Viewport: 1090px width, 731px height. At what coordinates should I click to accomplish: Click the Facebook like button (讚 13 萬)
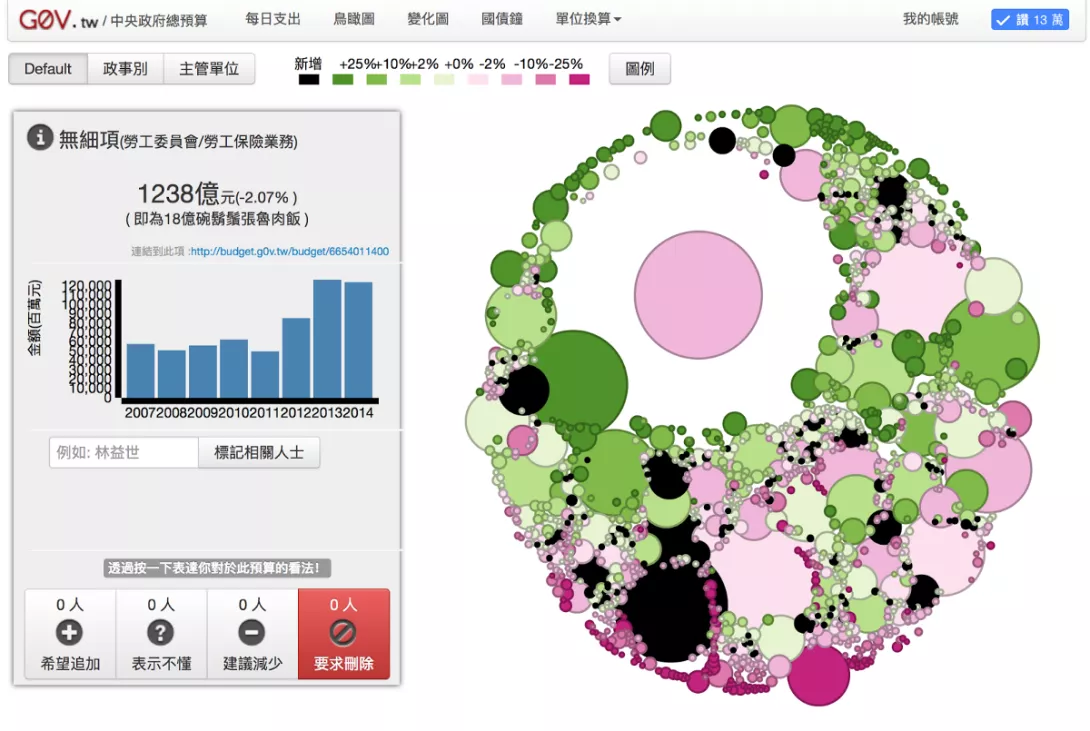(1030, 19)
